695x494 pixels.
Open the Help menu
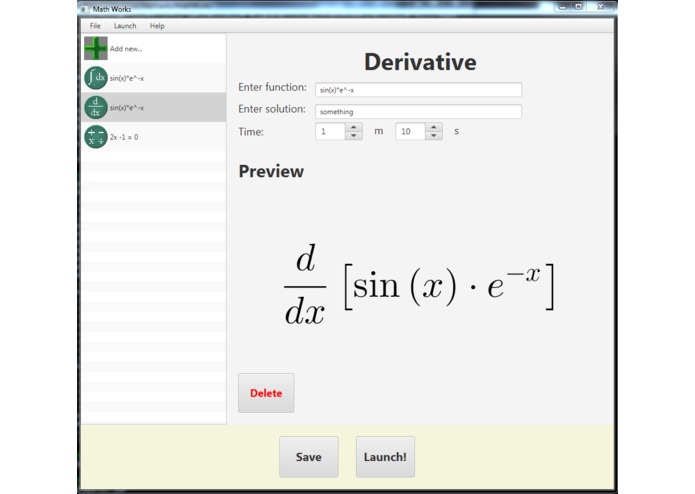point(157,26)
